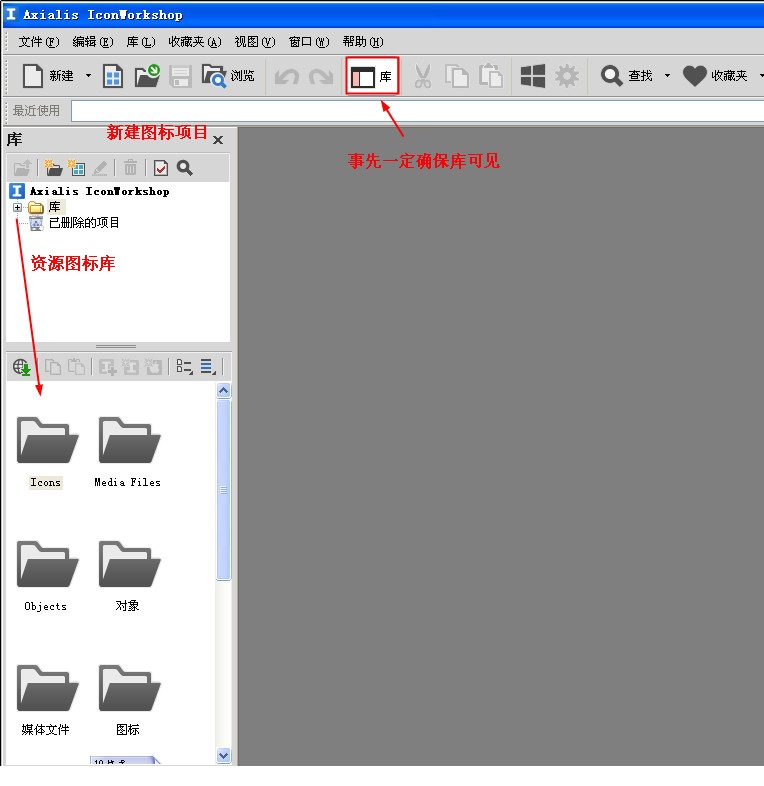764x786 pixels.
Task: Click the paste icon in lower library toolbar
Action: pos(76,367)
